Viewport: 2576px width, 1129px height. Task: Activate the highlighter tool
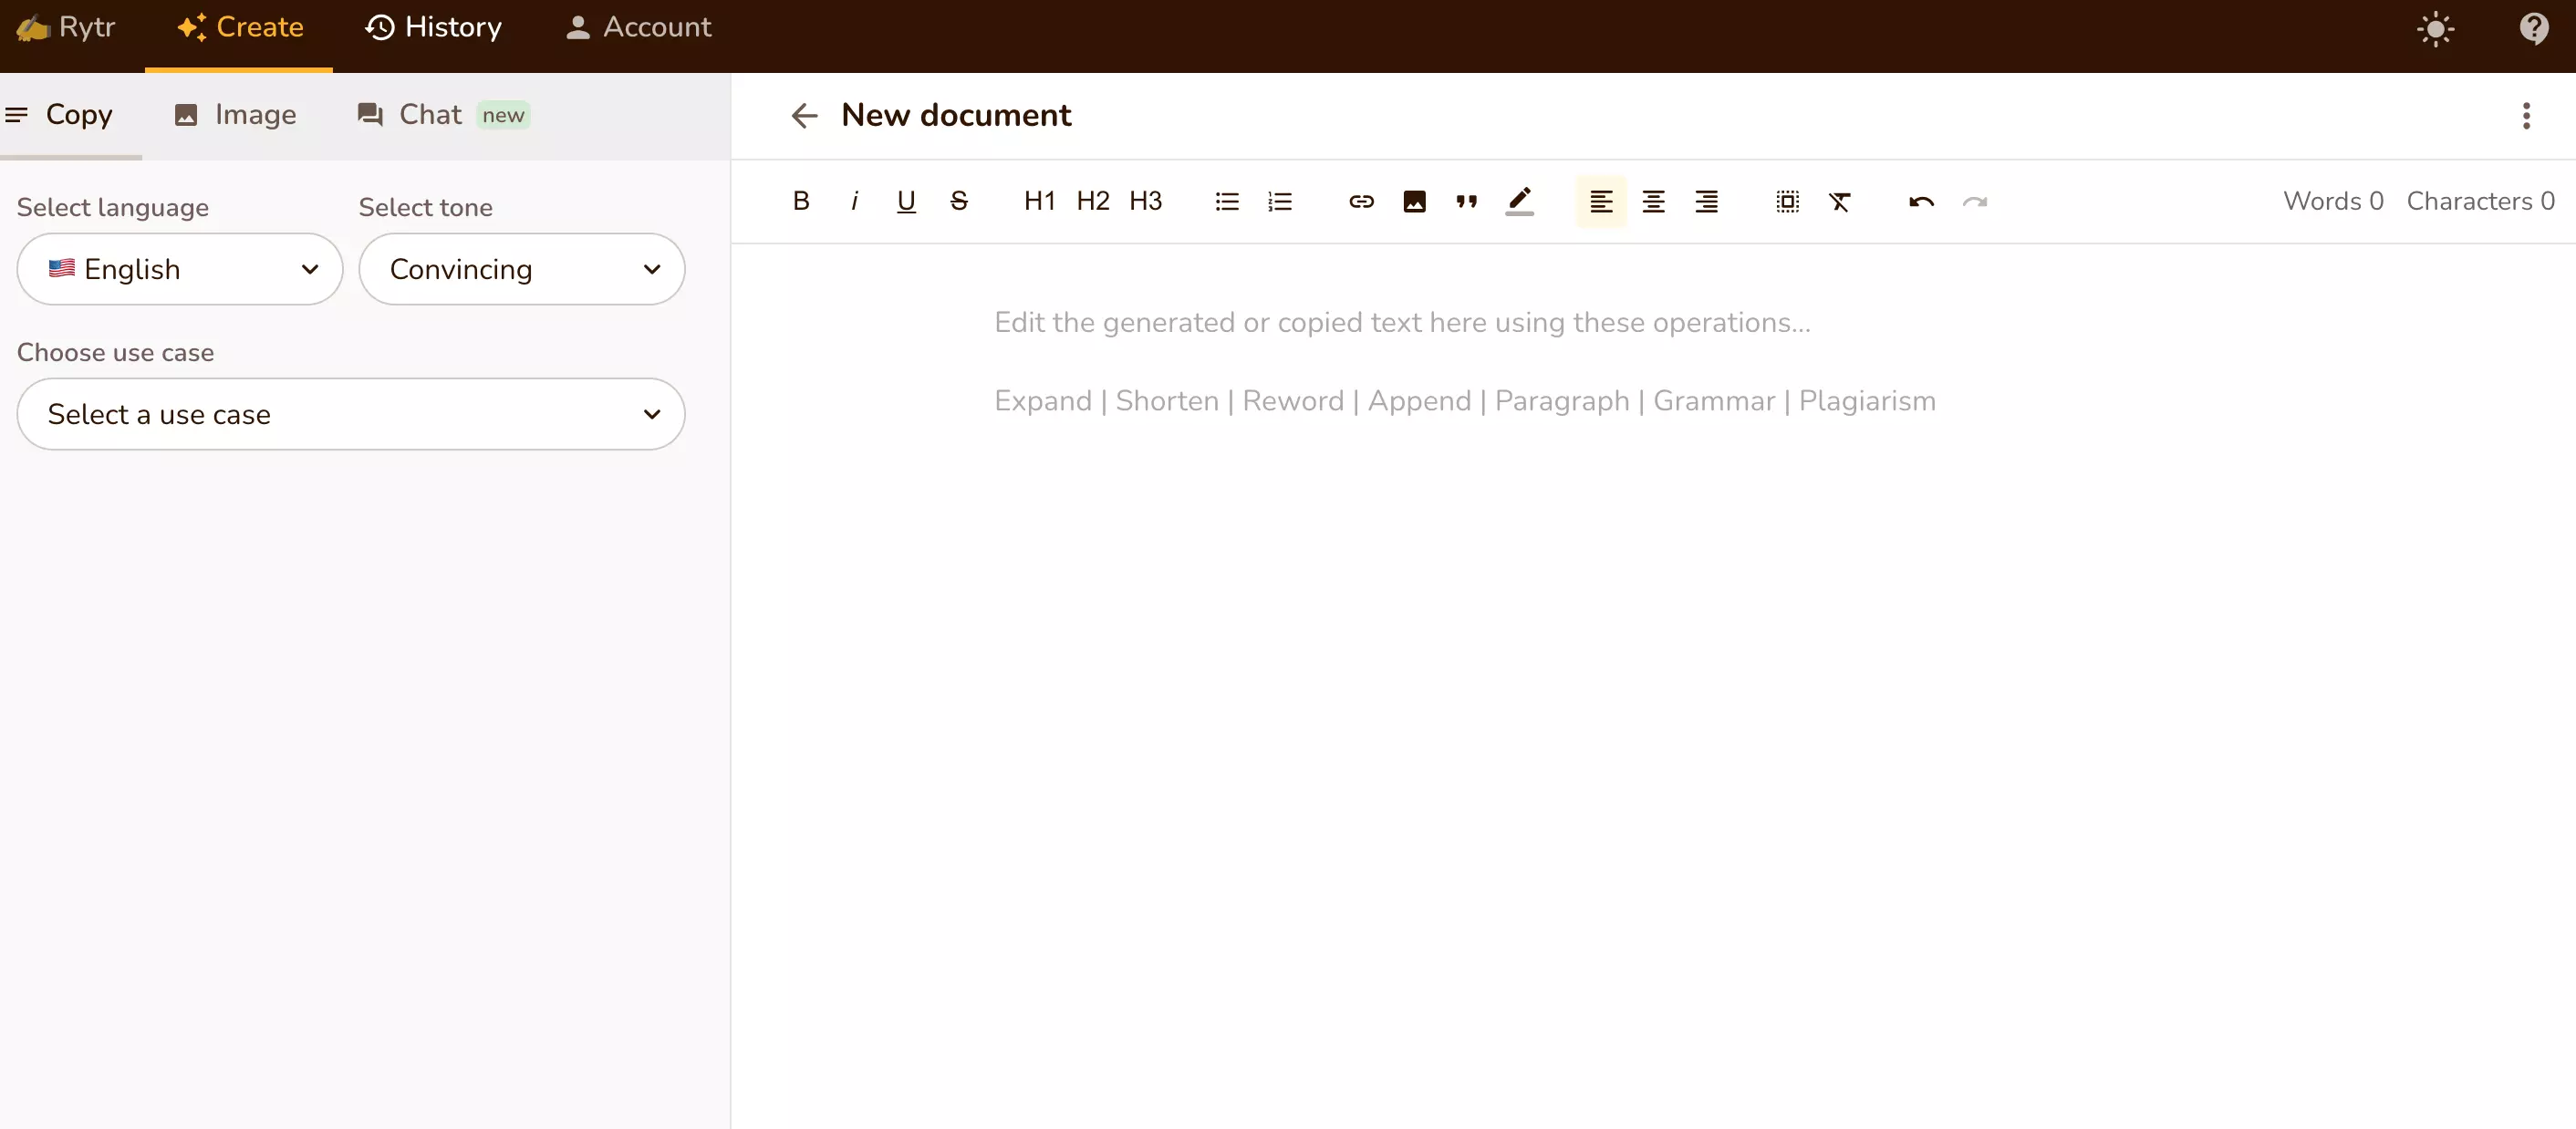click(1520, 201)
